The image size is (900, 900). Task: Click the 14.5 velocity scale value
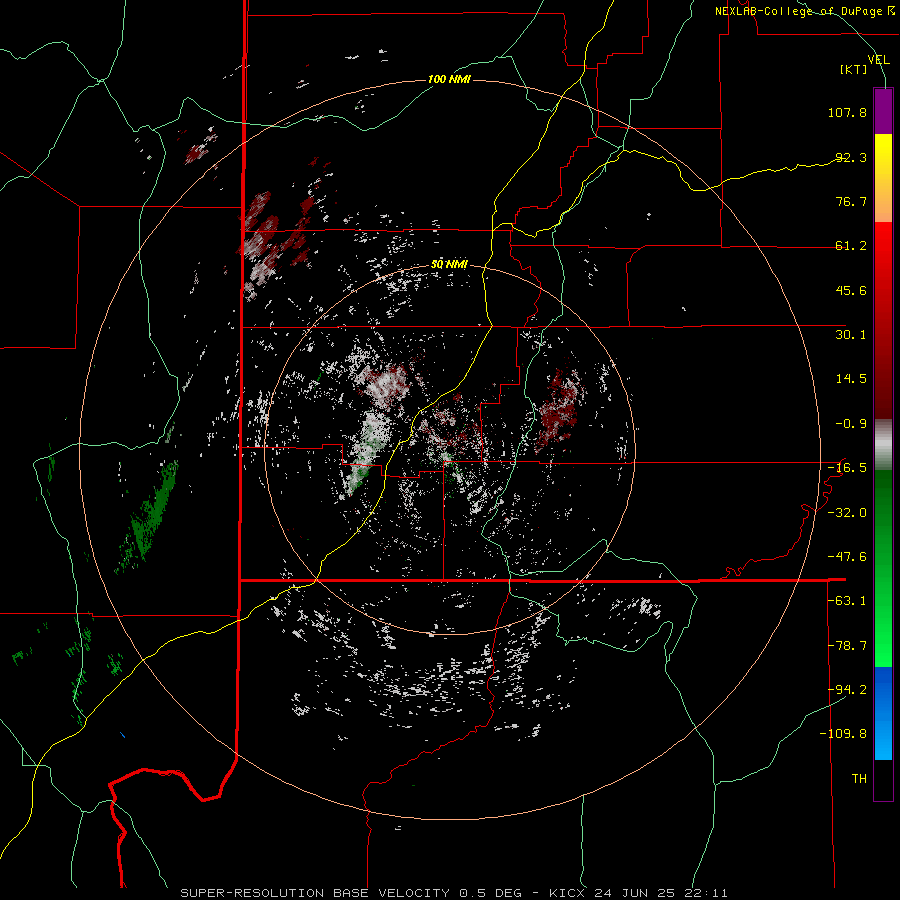click(x=851, y=379)
